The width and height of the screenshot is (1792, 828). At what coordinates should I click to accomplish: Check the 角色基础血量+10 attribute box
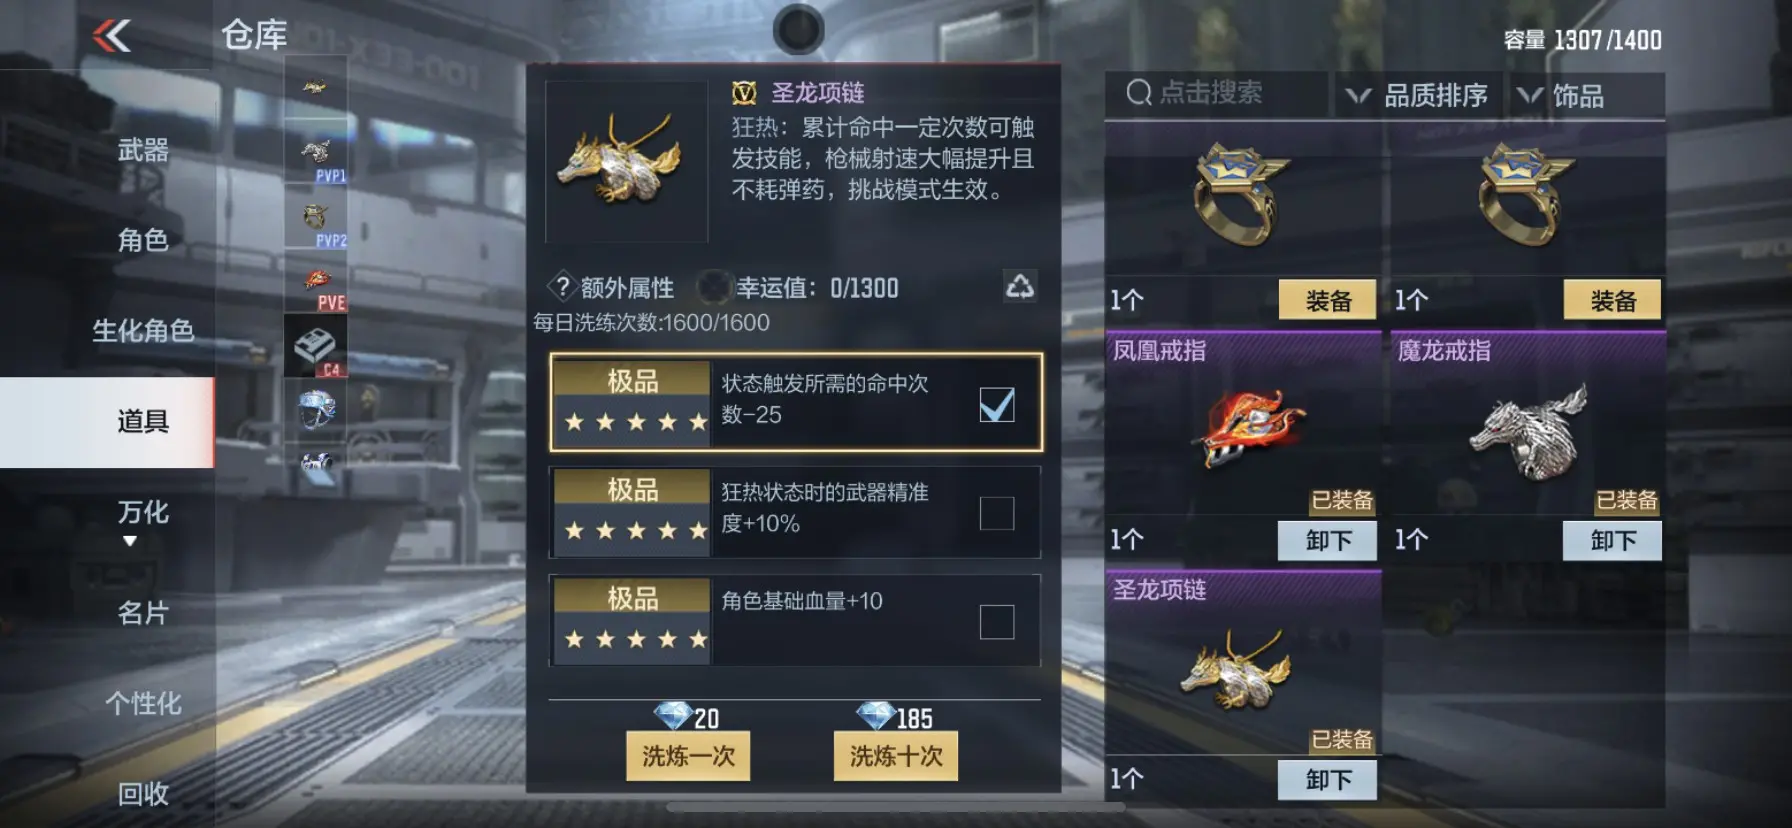tap(996, 622)
